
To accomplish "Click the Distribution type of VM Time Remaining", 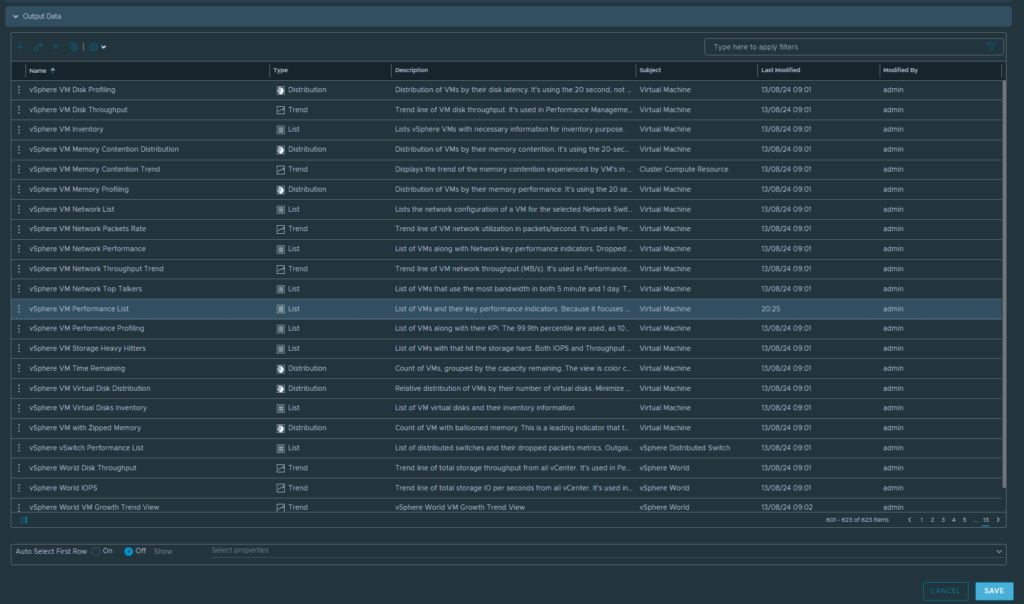I will point(307,368).
